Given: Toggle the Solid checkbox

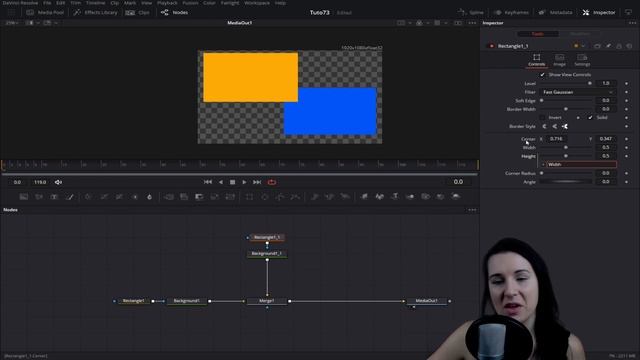Looking at the screenshot, I should [590, 118].
